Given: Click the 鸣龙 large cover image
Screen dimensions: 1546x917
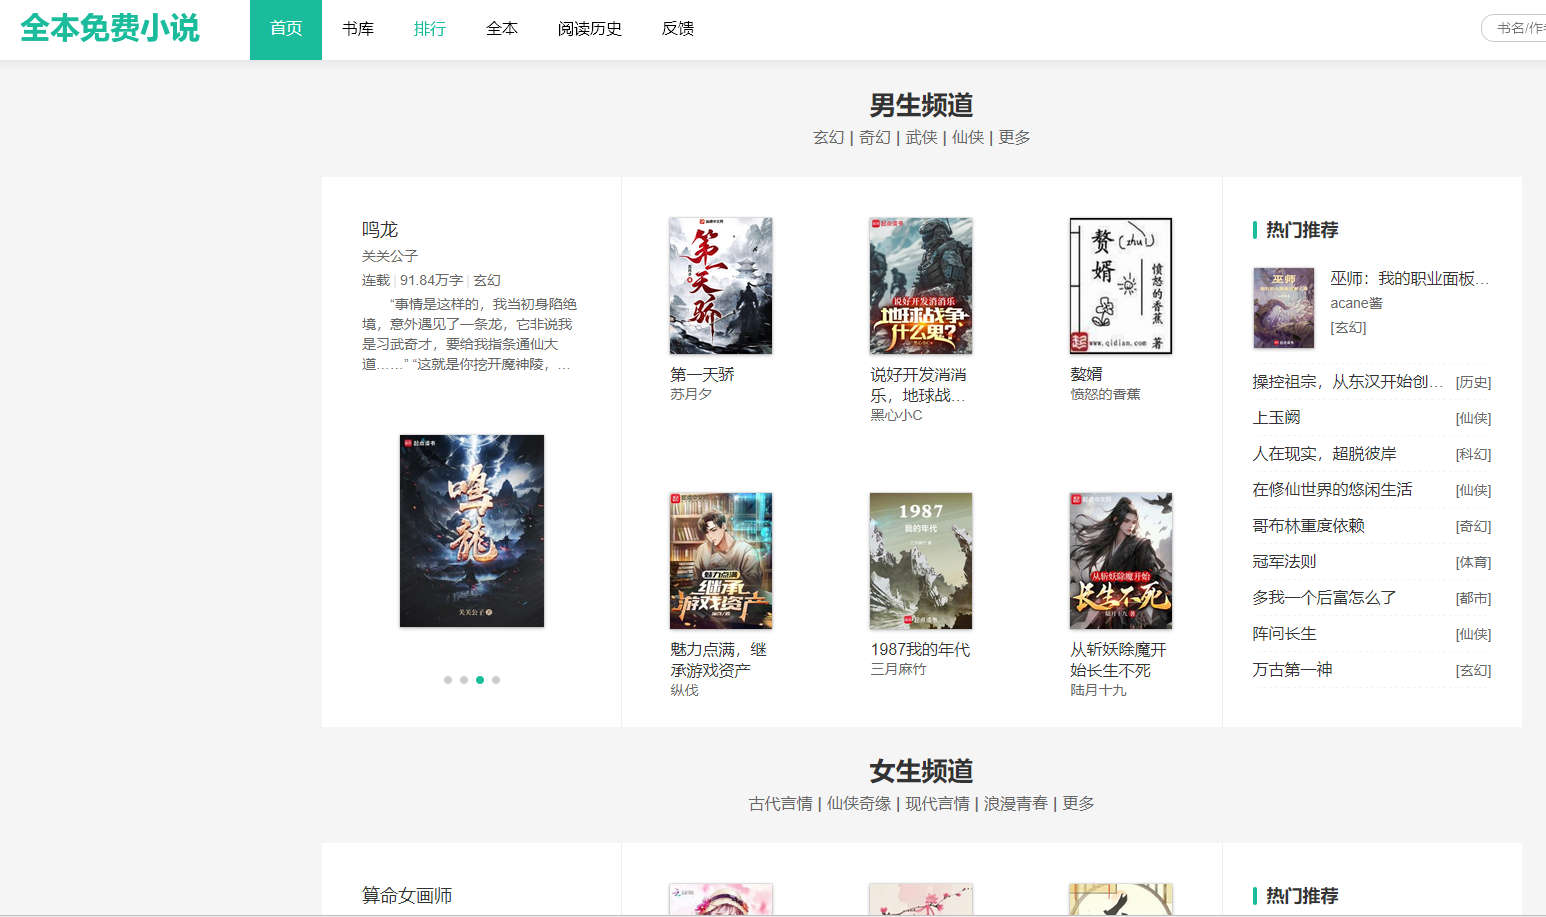Looking at the screenshot, I should [472, 531].
